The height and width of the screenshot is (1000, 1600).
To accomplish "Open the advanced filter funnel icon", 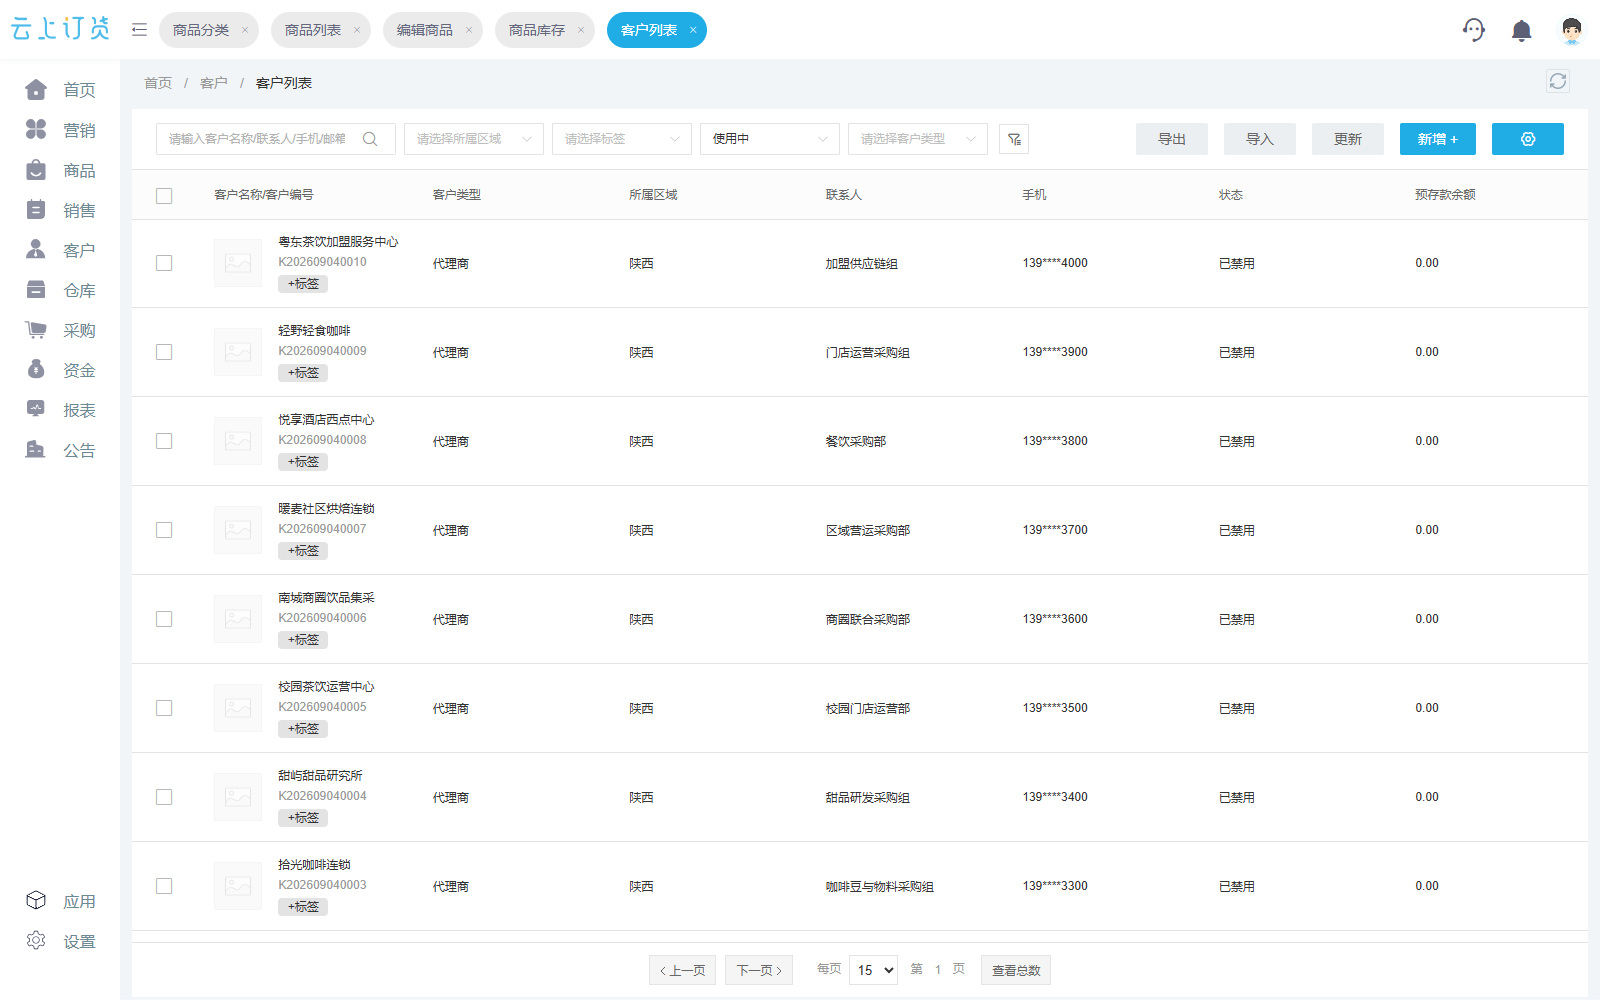I will tap(1014, 139).
